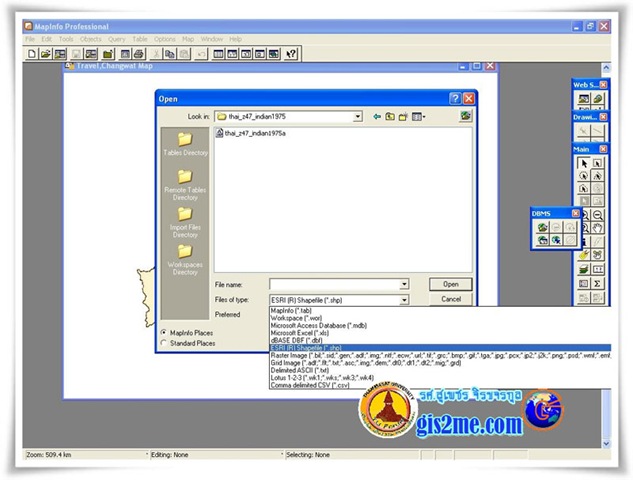
Task: Open the Query menu
Action: (117, 39)
